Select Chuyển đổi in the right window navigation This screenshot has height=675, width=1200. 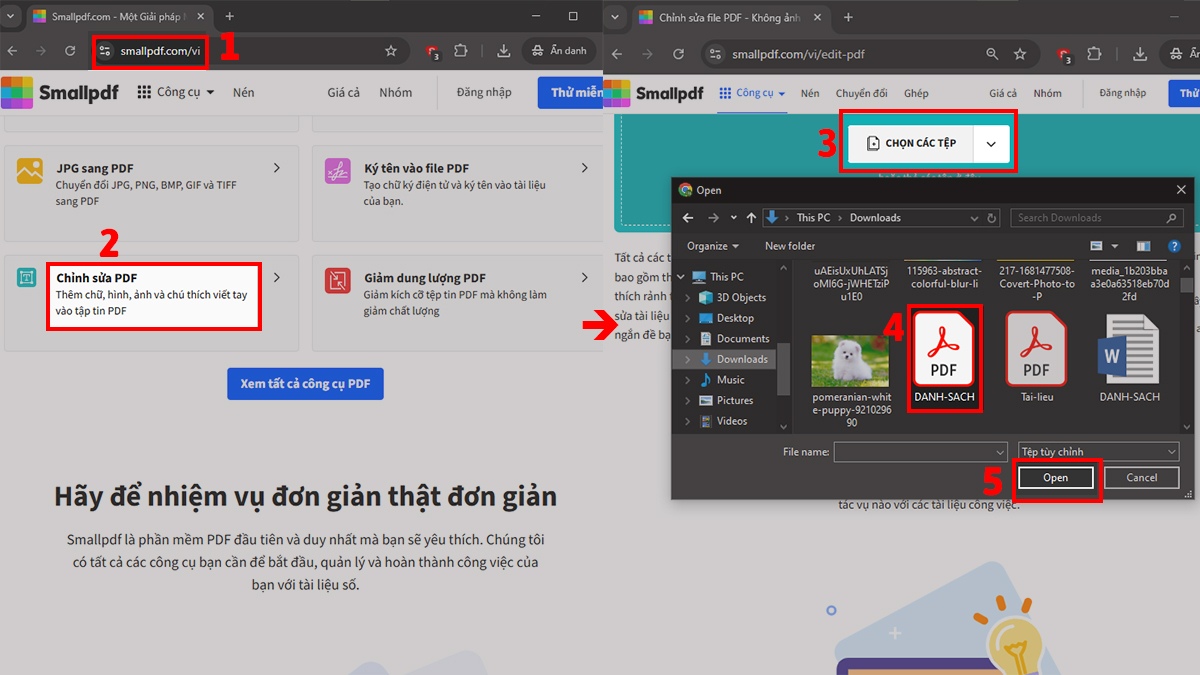(861, 93)
